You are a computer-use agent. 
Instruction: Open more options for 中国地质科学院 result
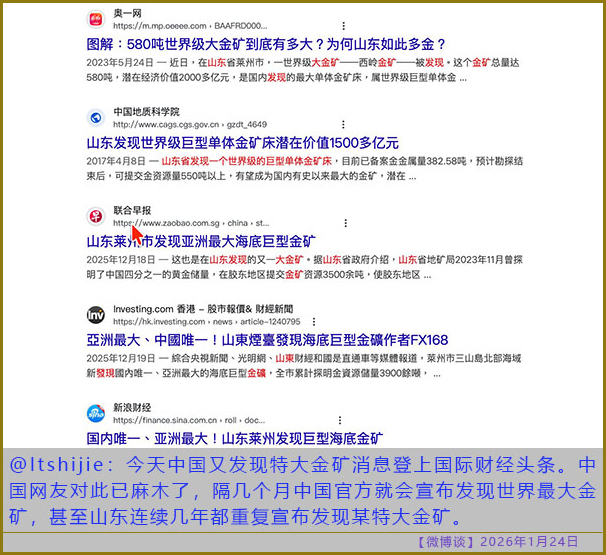[343, 124]
